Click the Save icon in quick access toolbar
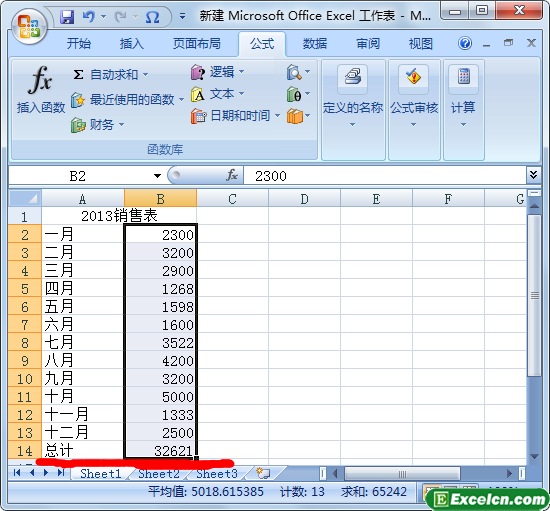This screenshot has height=511, width=550. [67, 17]
